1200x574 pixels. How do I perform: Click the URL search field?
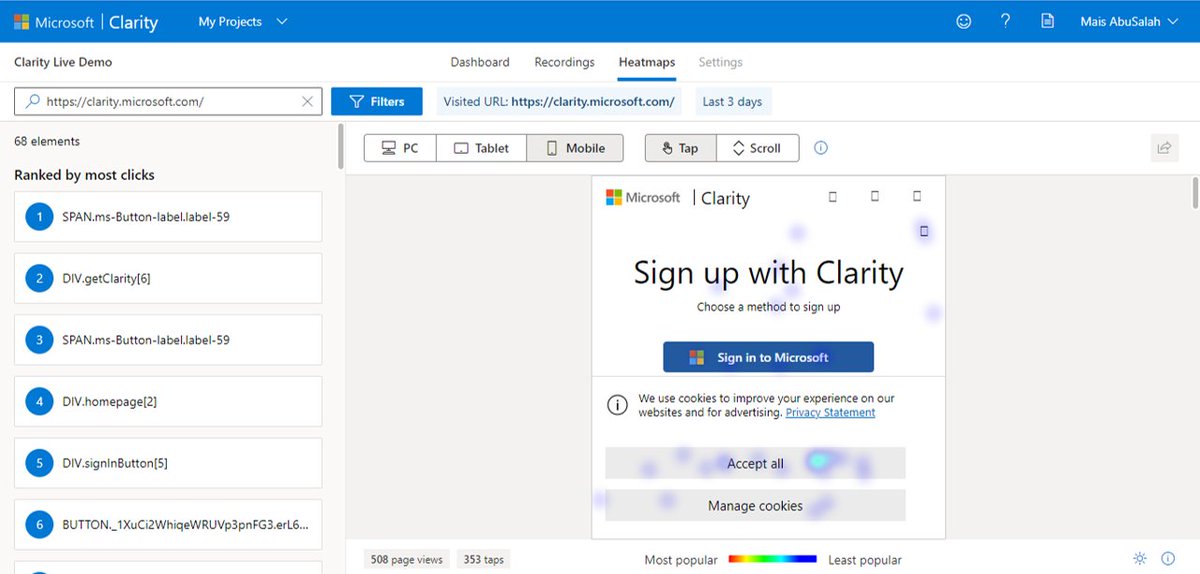pos(168,101)
